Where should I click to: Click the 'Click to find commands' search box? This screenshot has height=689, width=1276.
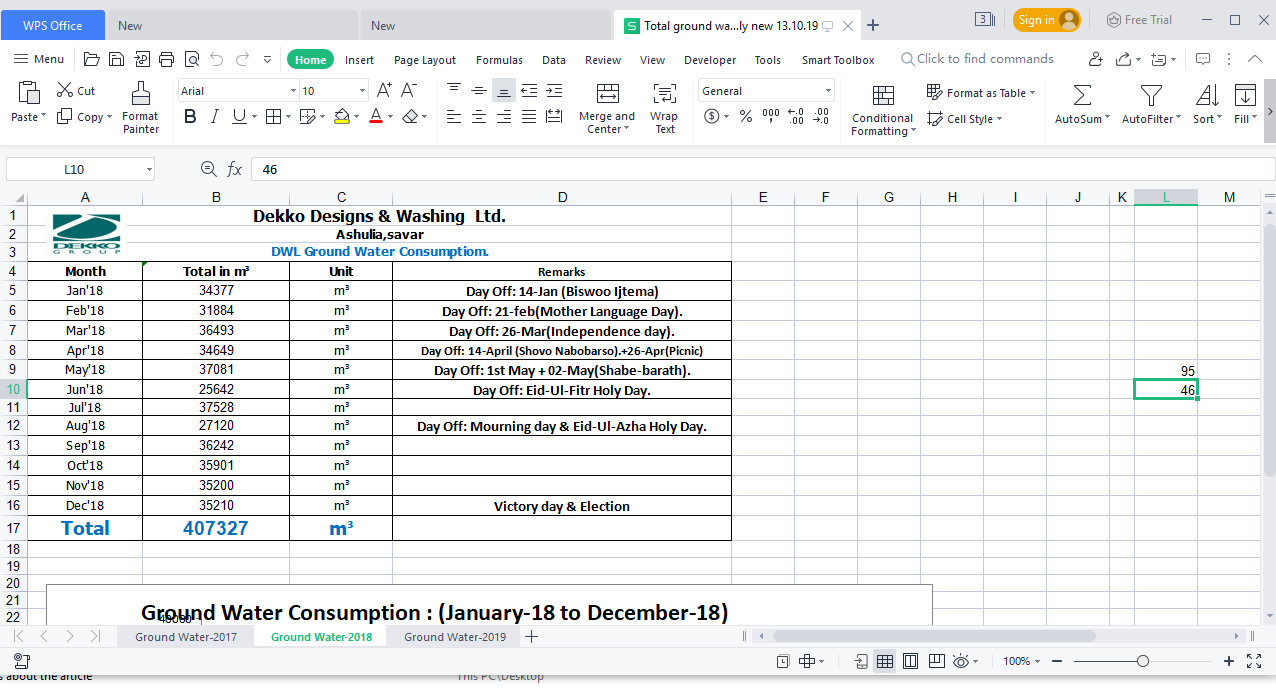977,59
